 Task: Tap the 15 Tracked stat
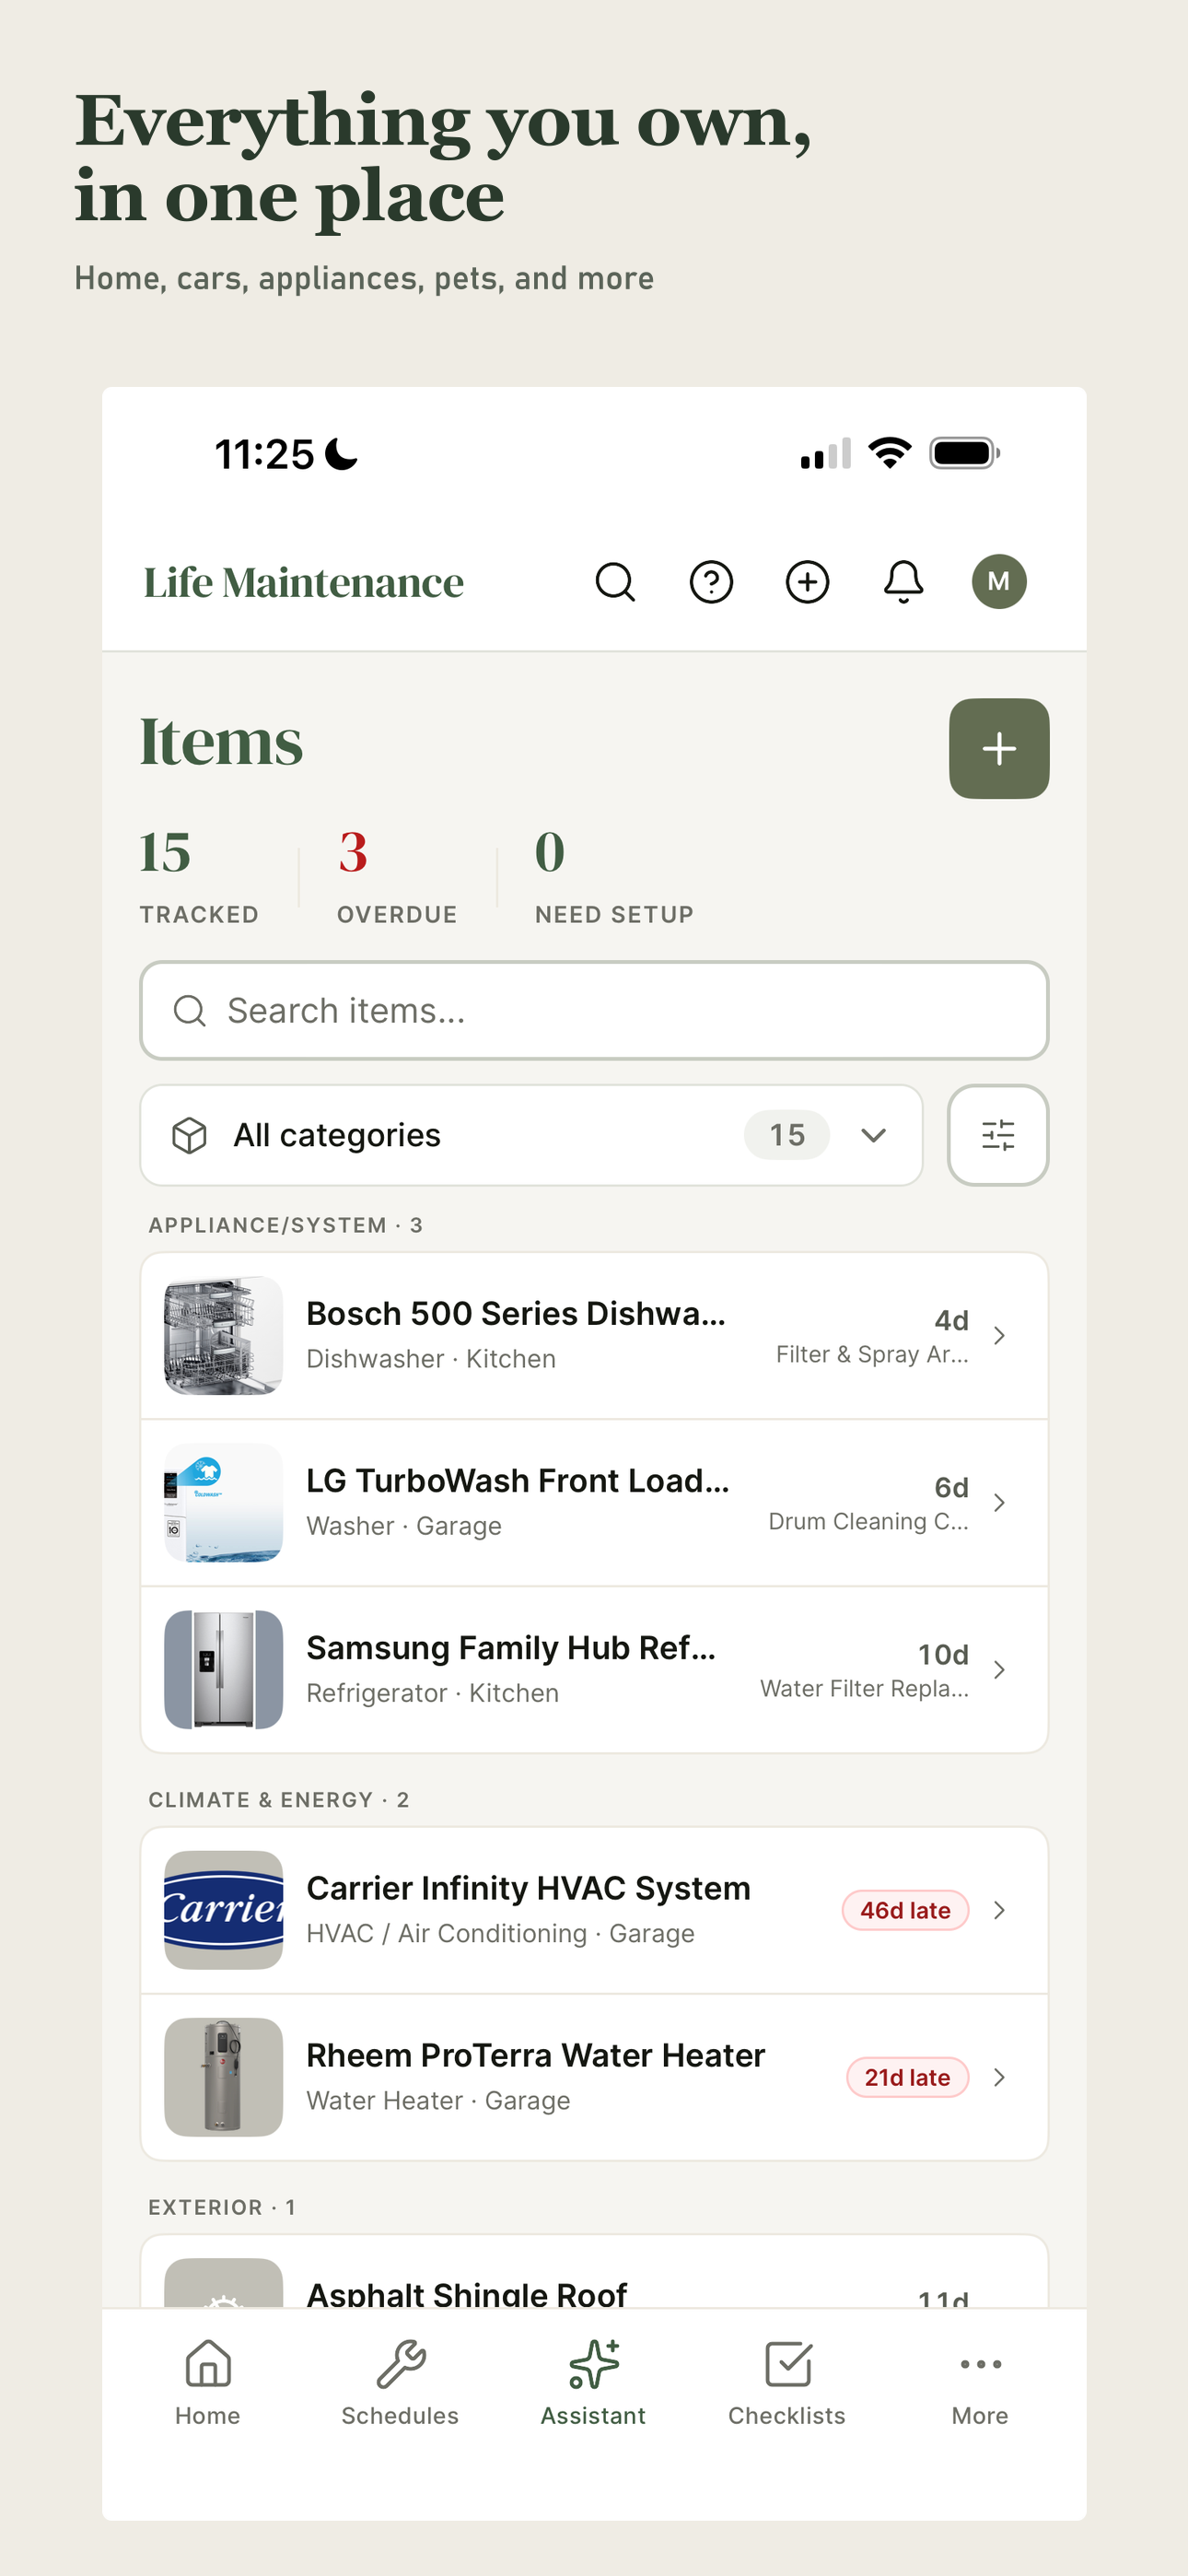click(x=199, y=877)
